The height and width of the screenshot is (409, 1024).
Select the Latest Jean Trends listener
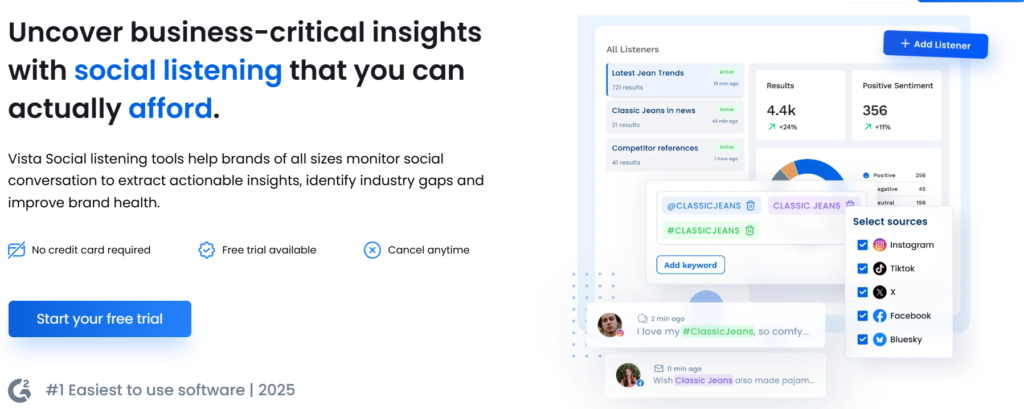click(675, 79)
